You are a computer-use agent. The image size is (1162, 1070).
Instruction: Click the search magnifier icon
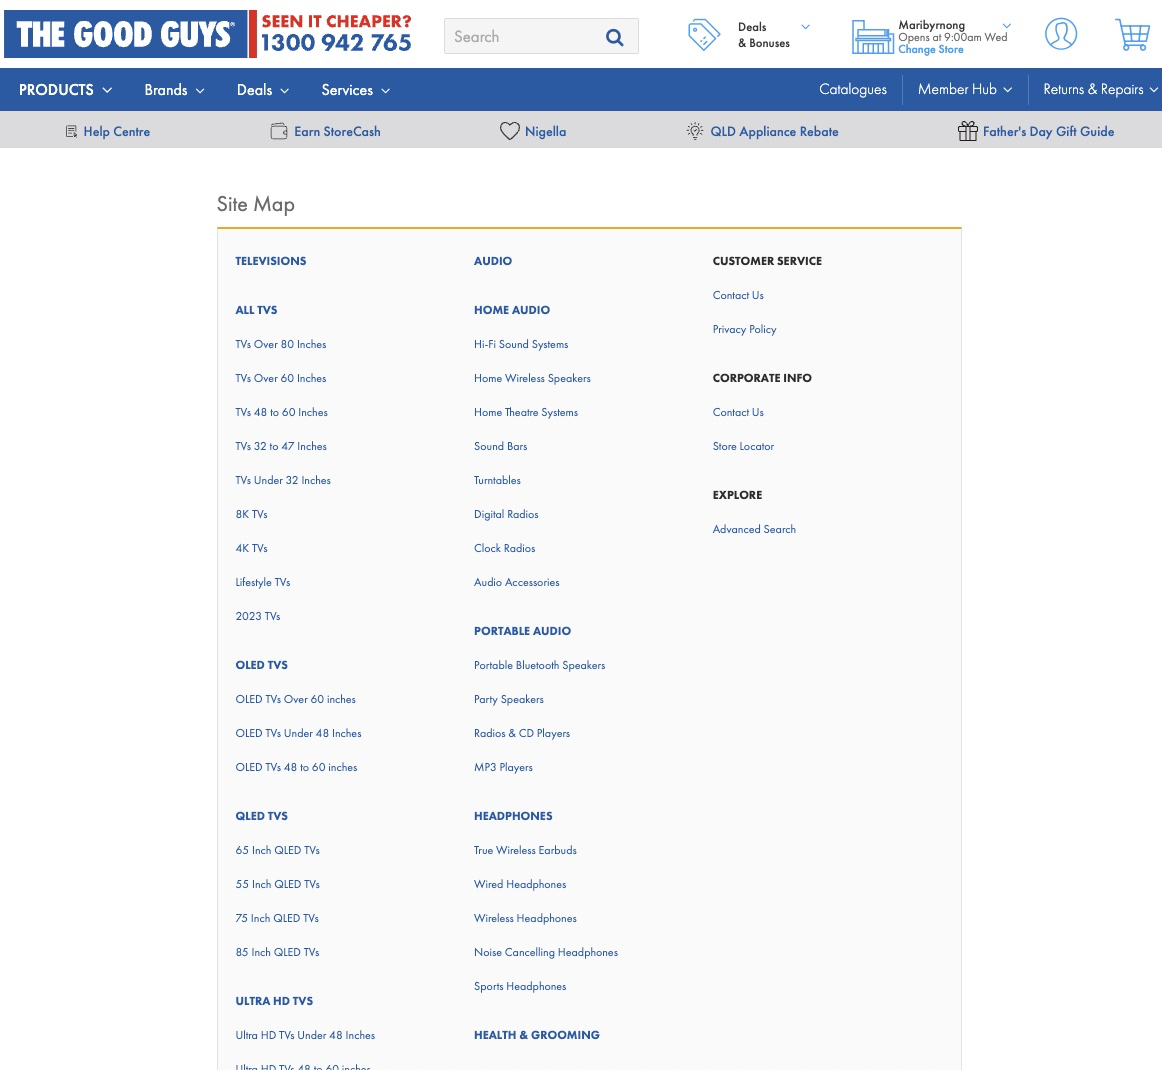(x=614, y=37)
